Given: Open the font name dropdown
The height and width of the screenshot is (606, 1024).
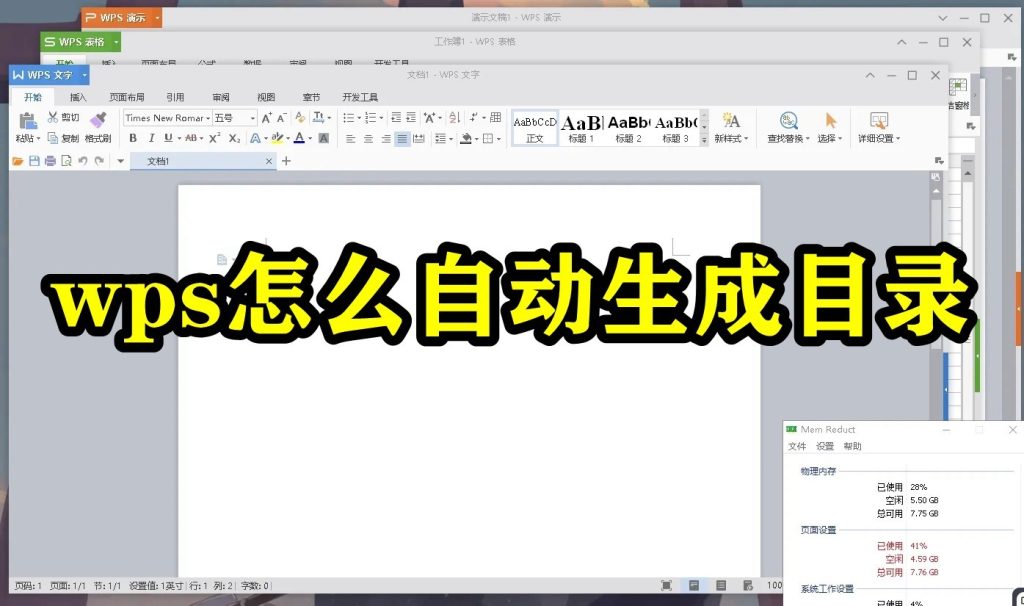Looking at the screenshot, I should [208, 118].
